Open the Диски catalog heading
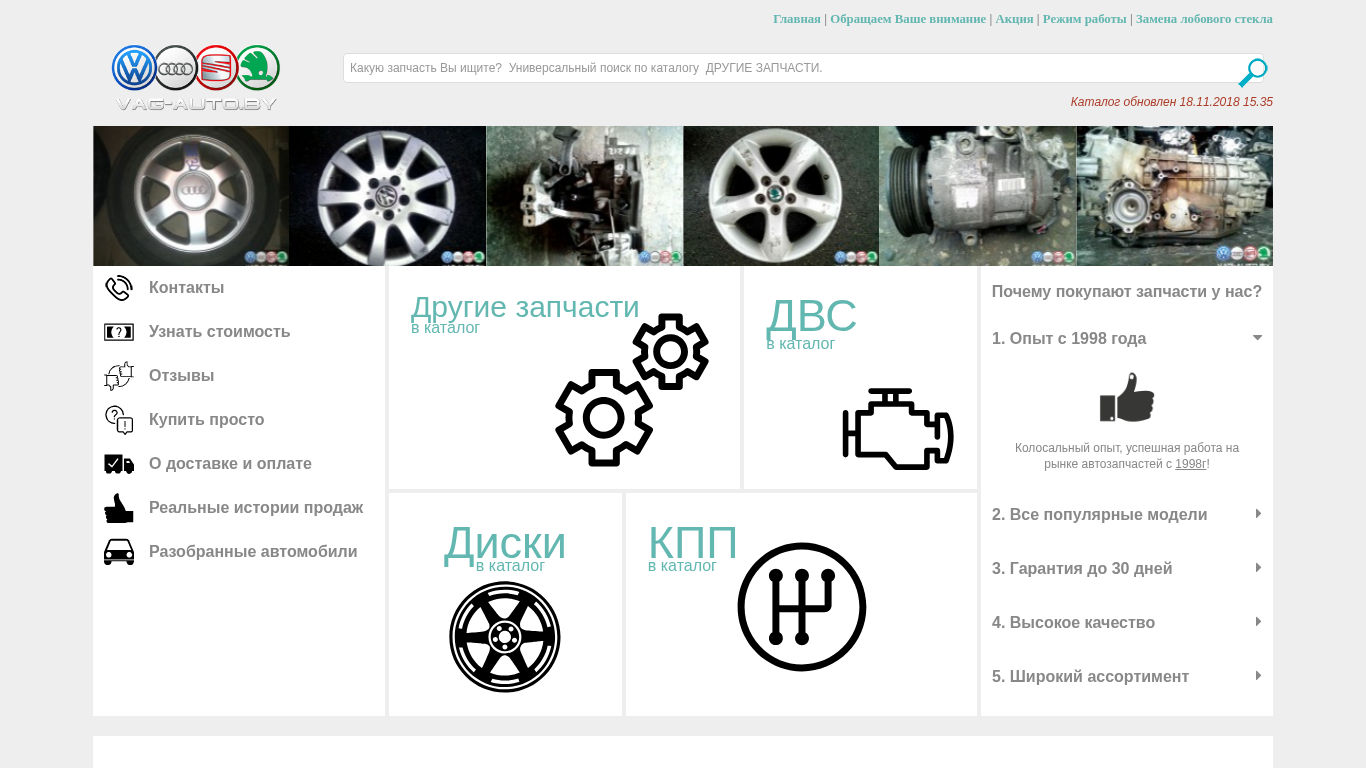Image resolution: width=1366 pixels, height=768 pixels. pyautogui.click(x=505, y=543)
